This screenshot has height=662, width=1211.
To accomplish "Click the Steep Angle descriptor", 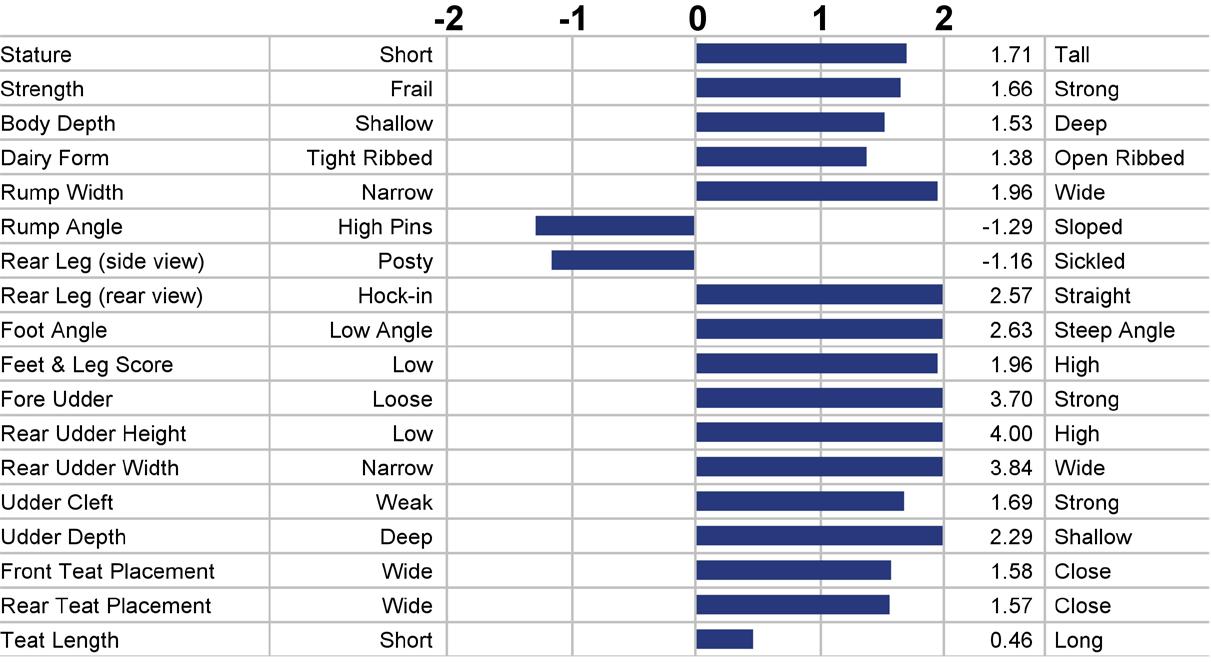I will click(x=1115, y=331).
